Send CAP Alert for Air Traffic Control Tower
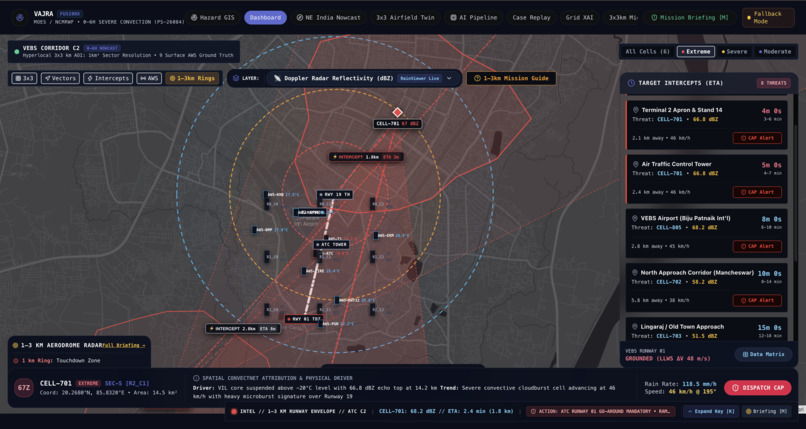 coord(757,192)
